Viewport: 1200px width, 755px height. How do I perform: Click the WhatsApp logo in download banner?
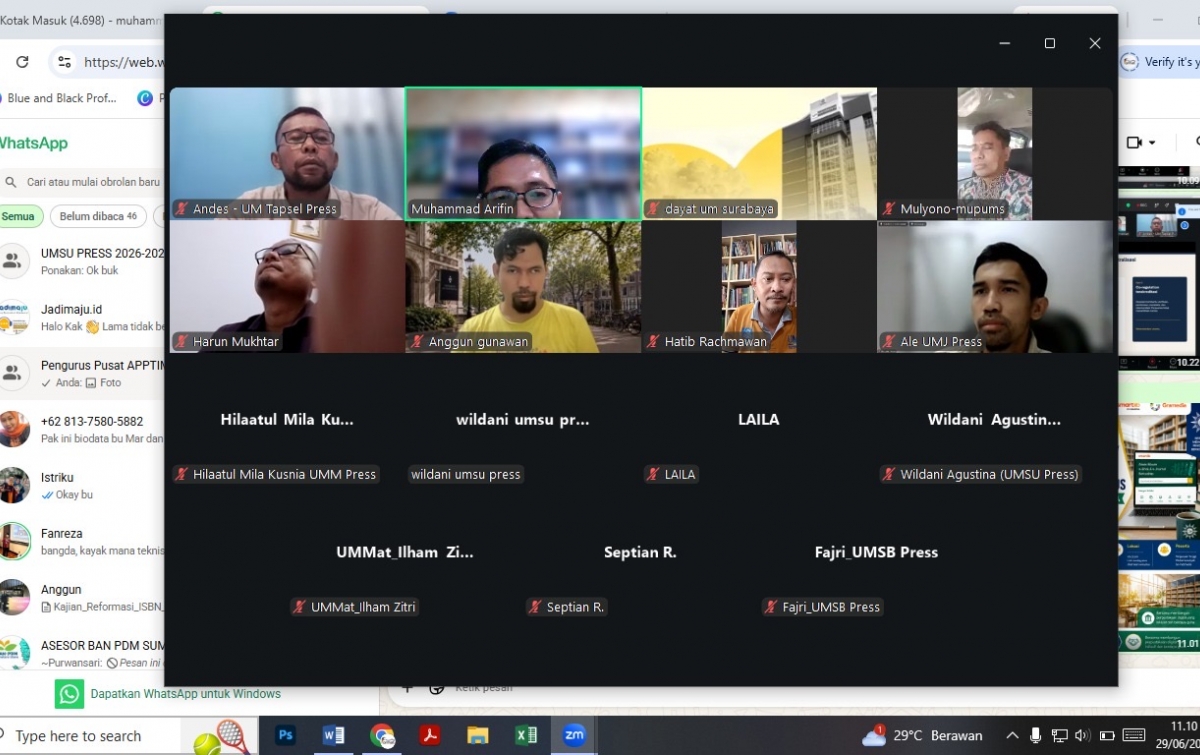point(69,694)
